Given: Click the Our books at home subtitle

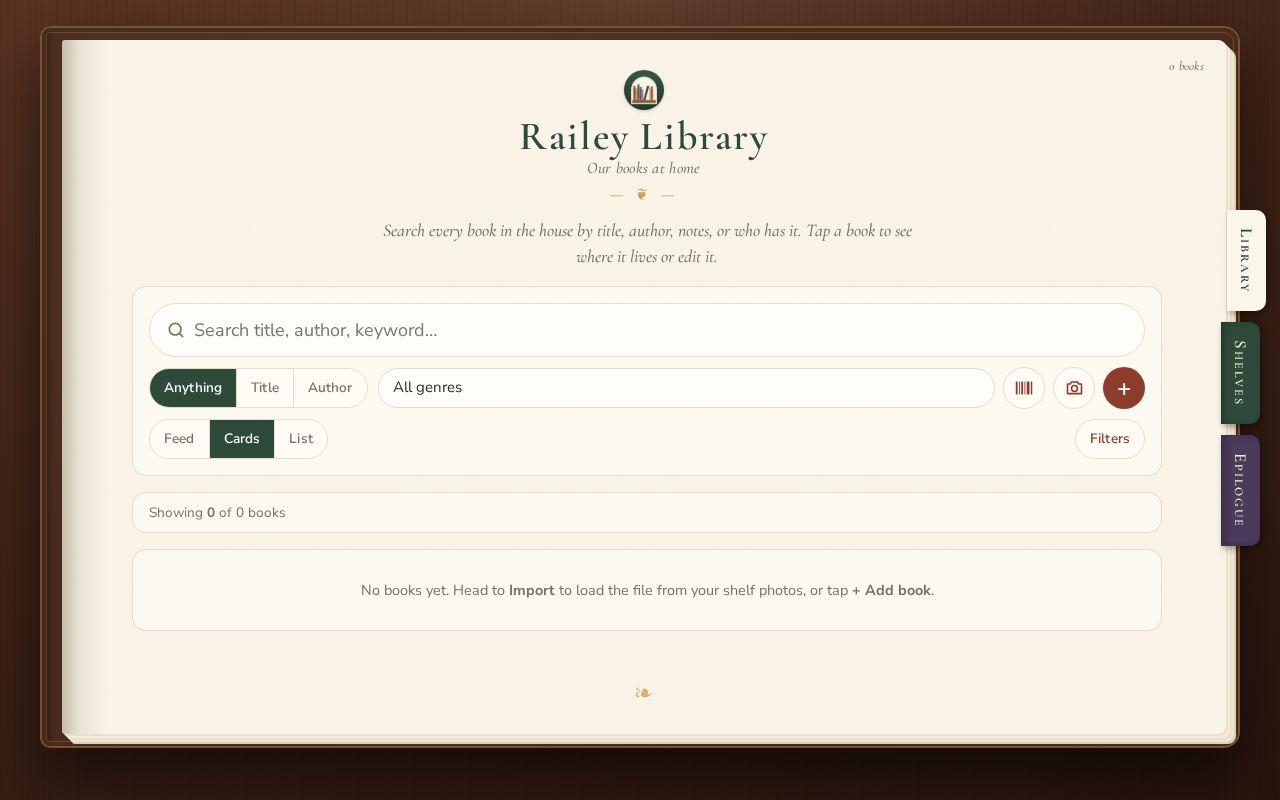Looking at the screenshot, I should tap(644, 169).
